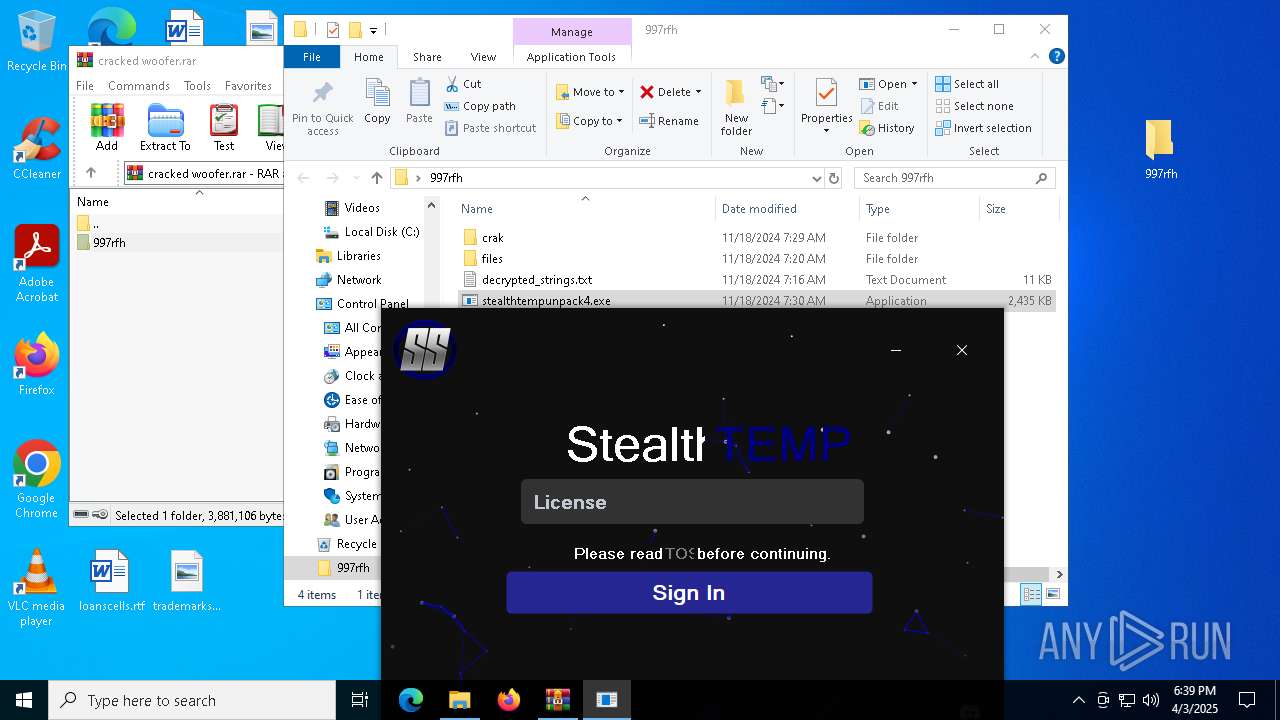This screenshot has height=720, width=1280.
Task: Open the TOS link
Action: tap(680, 553)
